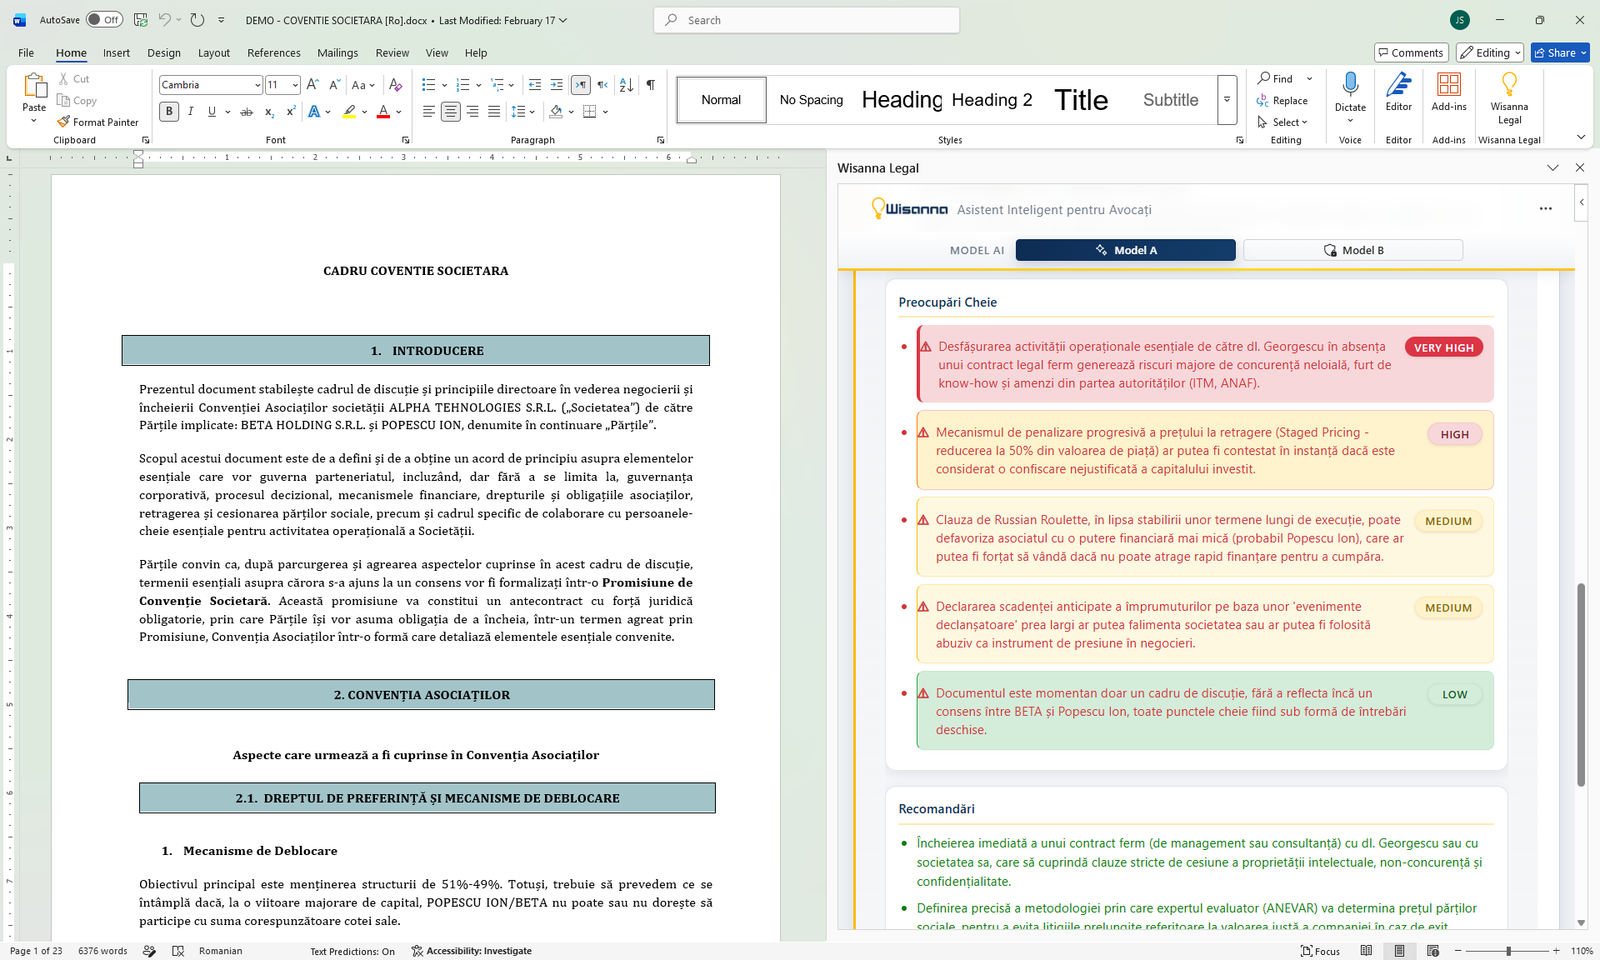The image size is (1600, 960).
Task: Open the font color picker arrow
Action: pos(398,112)
